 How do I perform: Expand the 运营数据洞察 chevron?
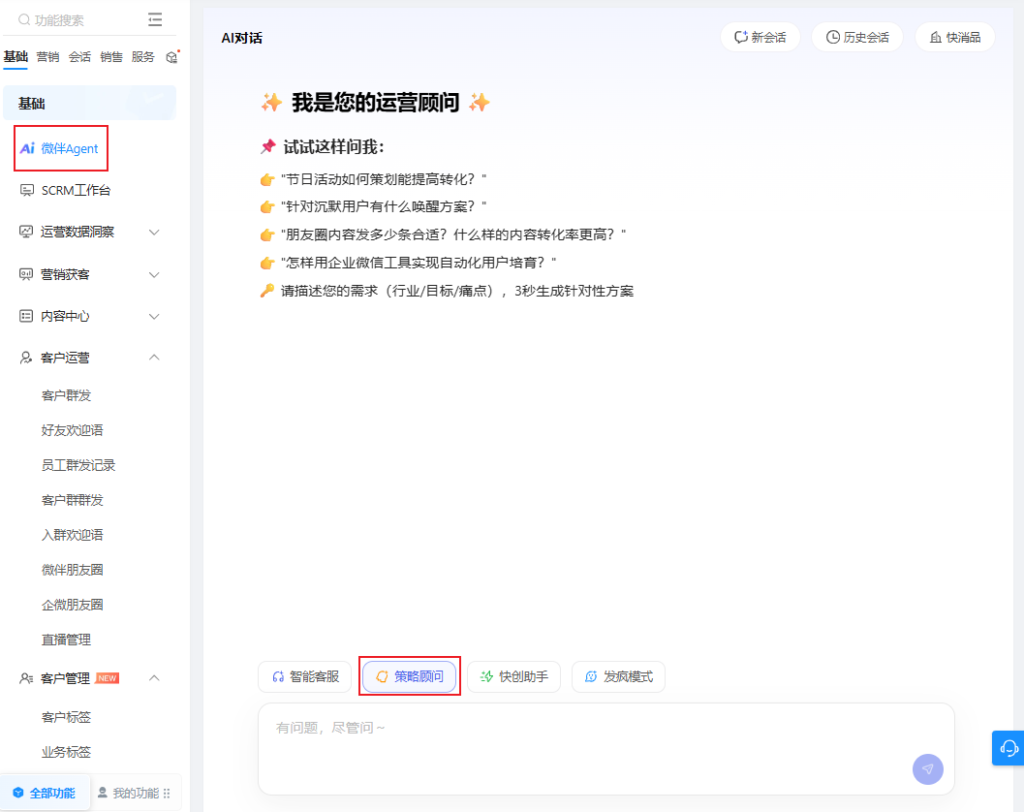(x=154, y=232)
